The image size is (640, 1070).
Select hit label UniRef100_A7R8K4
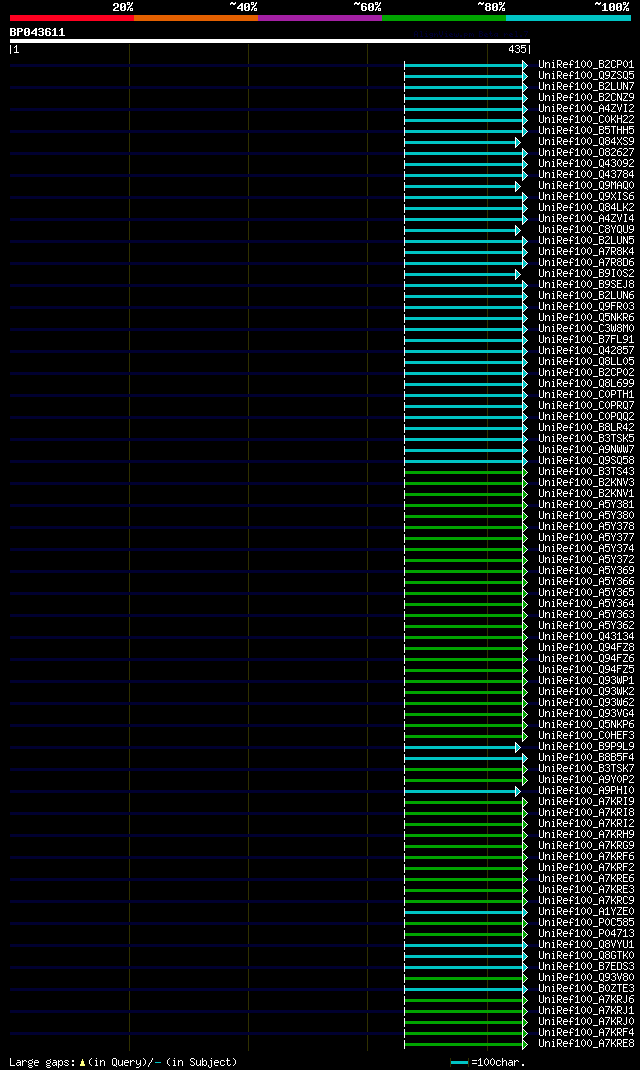coord(586,251)
